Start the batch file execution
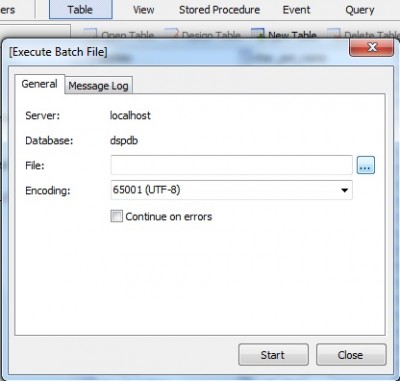 pos(273,355)
